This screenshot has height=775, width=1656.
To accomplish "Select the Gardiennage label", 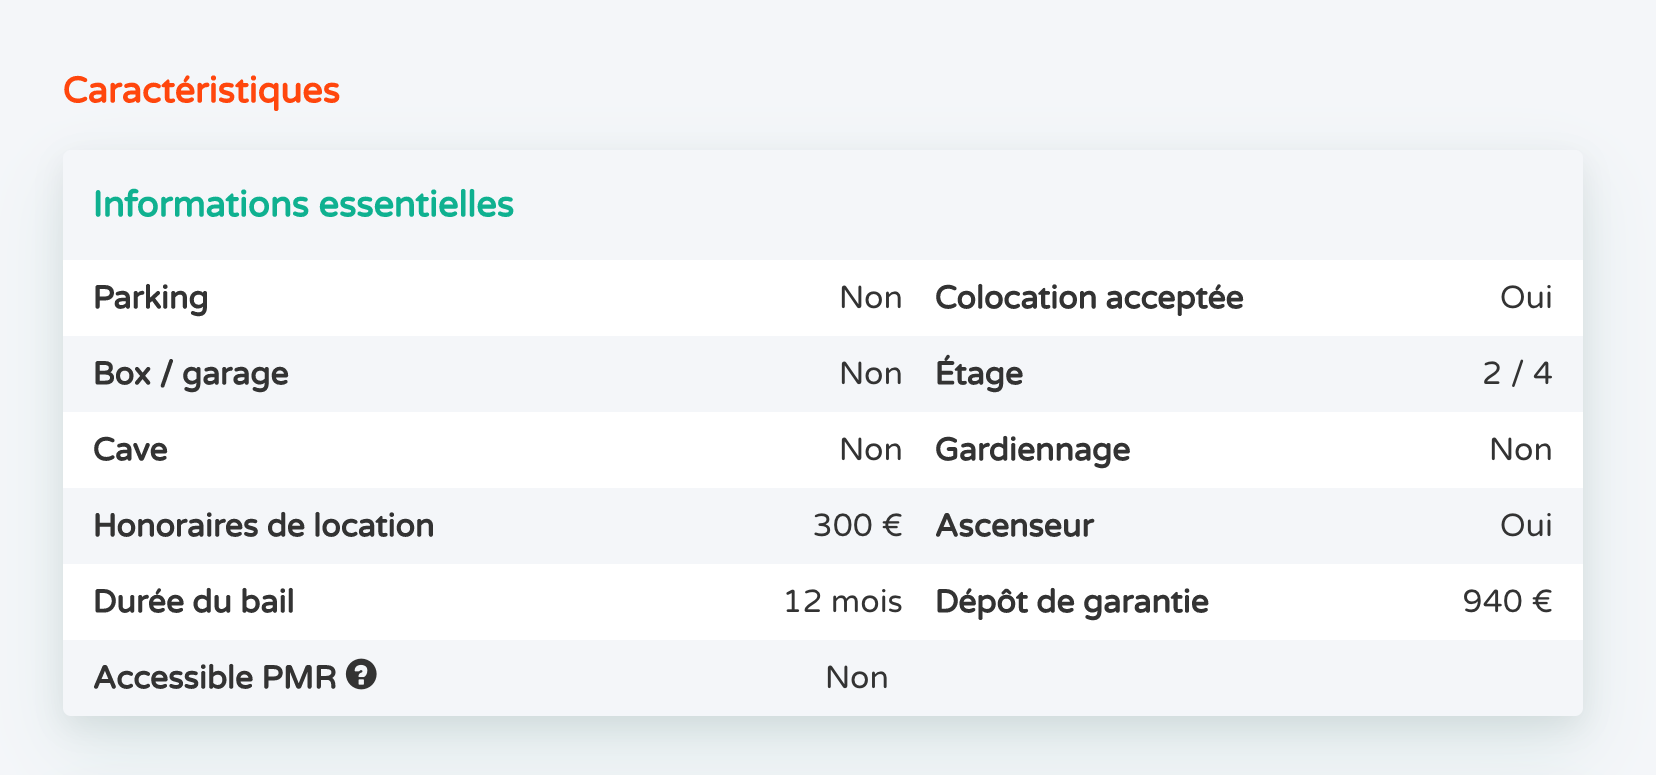I will click(x=1033, y=450).
